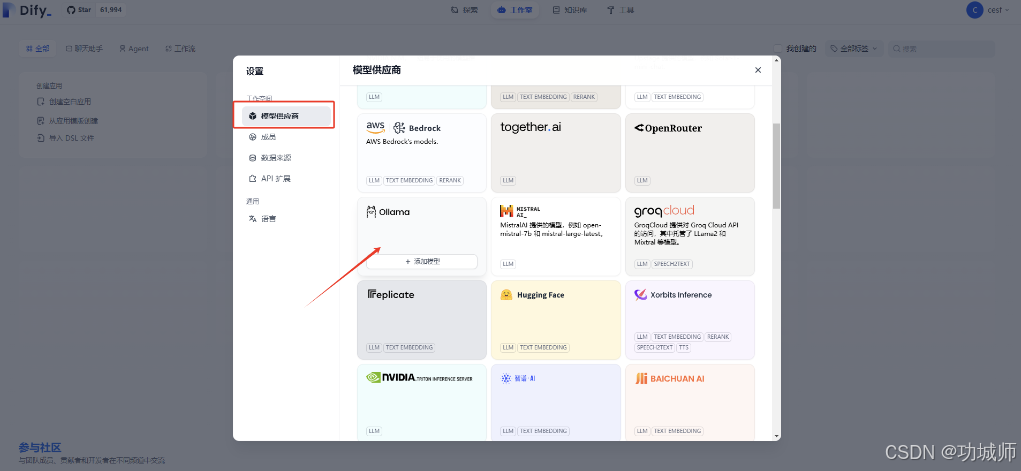Click the RERANK tag on AWS Bedrock card
This screenshot has width=1021, height=471.
[450, 180]
